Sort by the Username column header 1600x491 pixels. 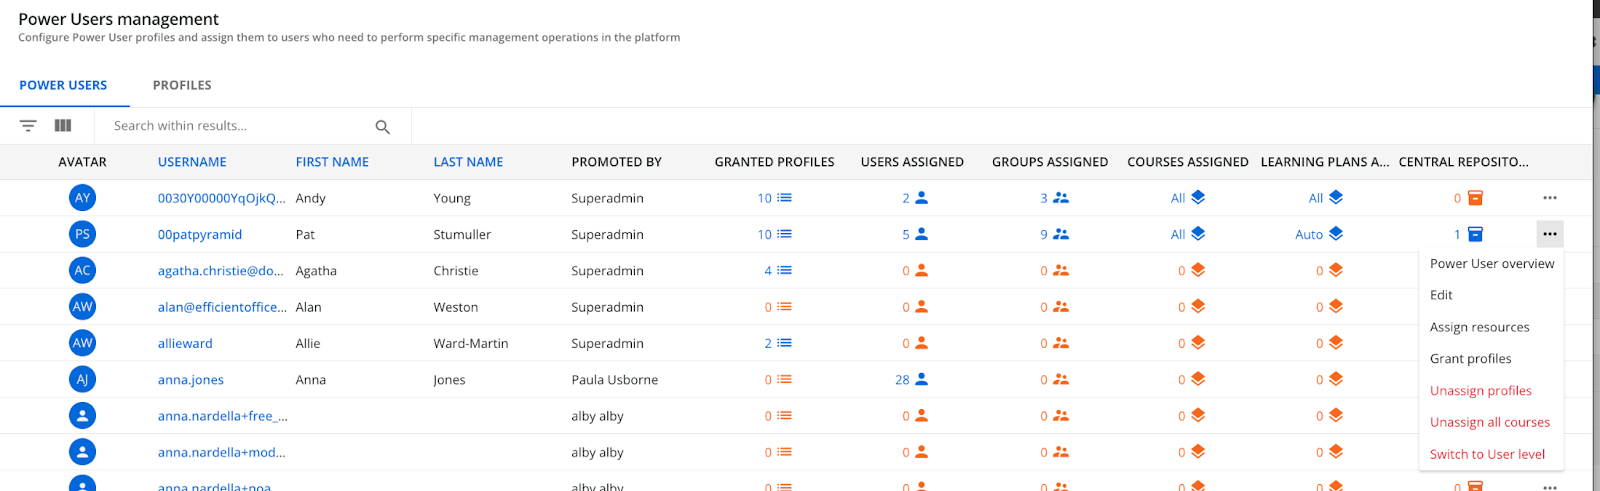tap(192, 162)
